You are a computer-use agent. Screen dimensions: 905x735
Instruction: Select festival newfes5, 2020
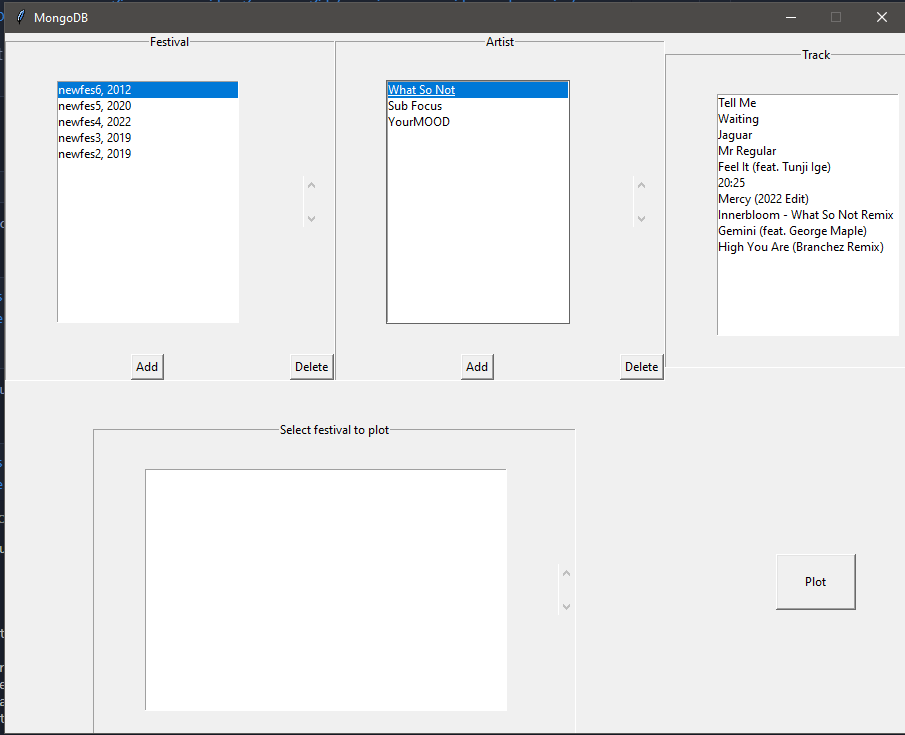[148, 106]
